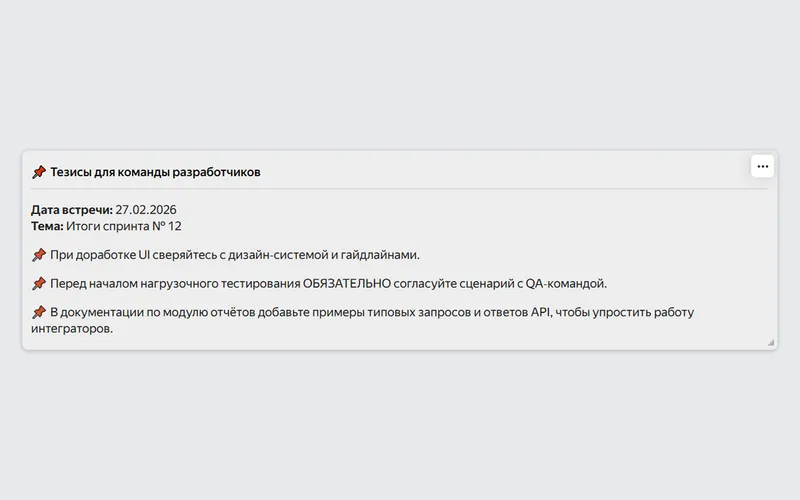Click the word 'API' in the last bullet
Image resolution: width=800 pixels, height=500 pixels.
(x=541, y=312)
